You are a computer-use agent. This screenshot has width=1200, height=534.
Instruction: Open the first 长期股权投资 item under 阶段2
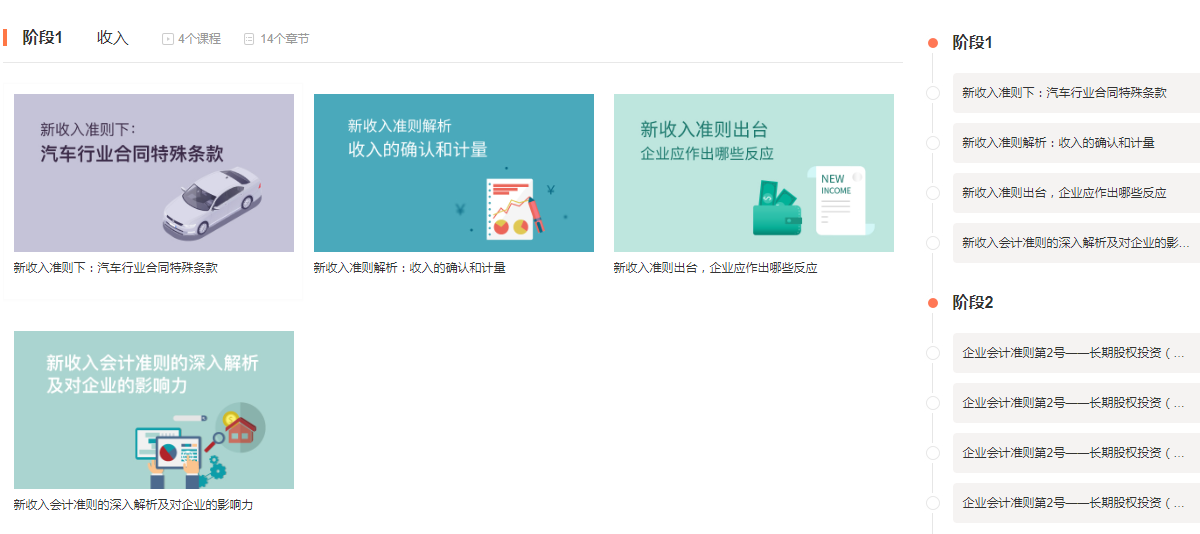[x=1073, y=353]
